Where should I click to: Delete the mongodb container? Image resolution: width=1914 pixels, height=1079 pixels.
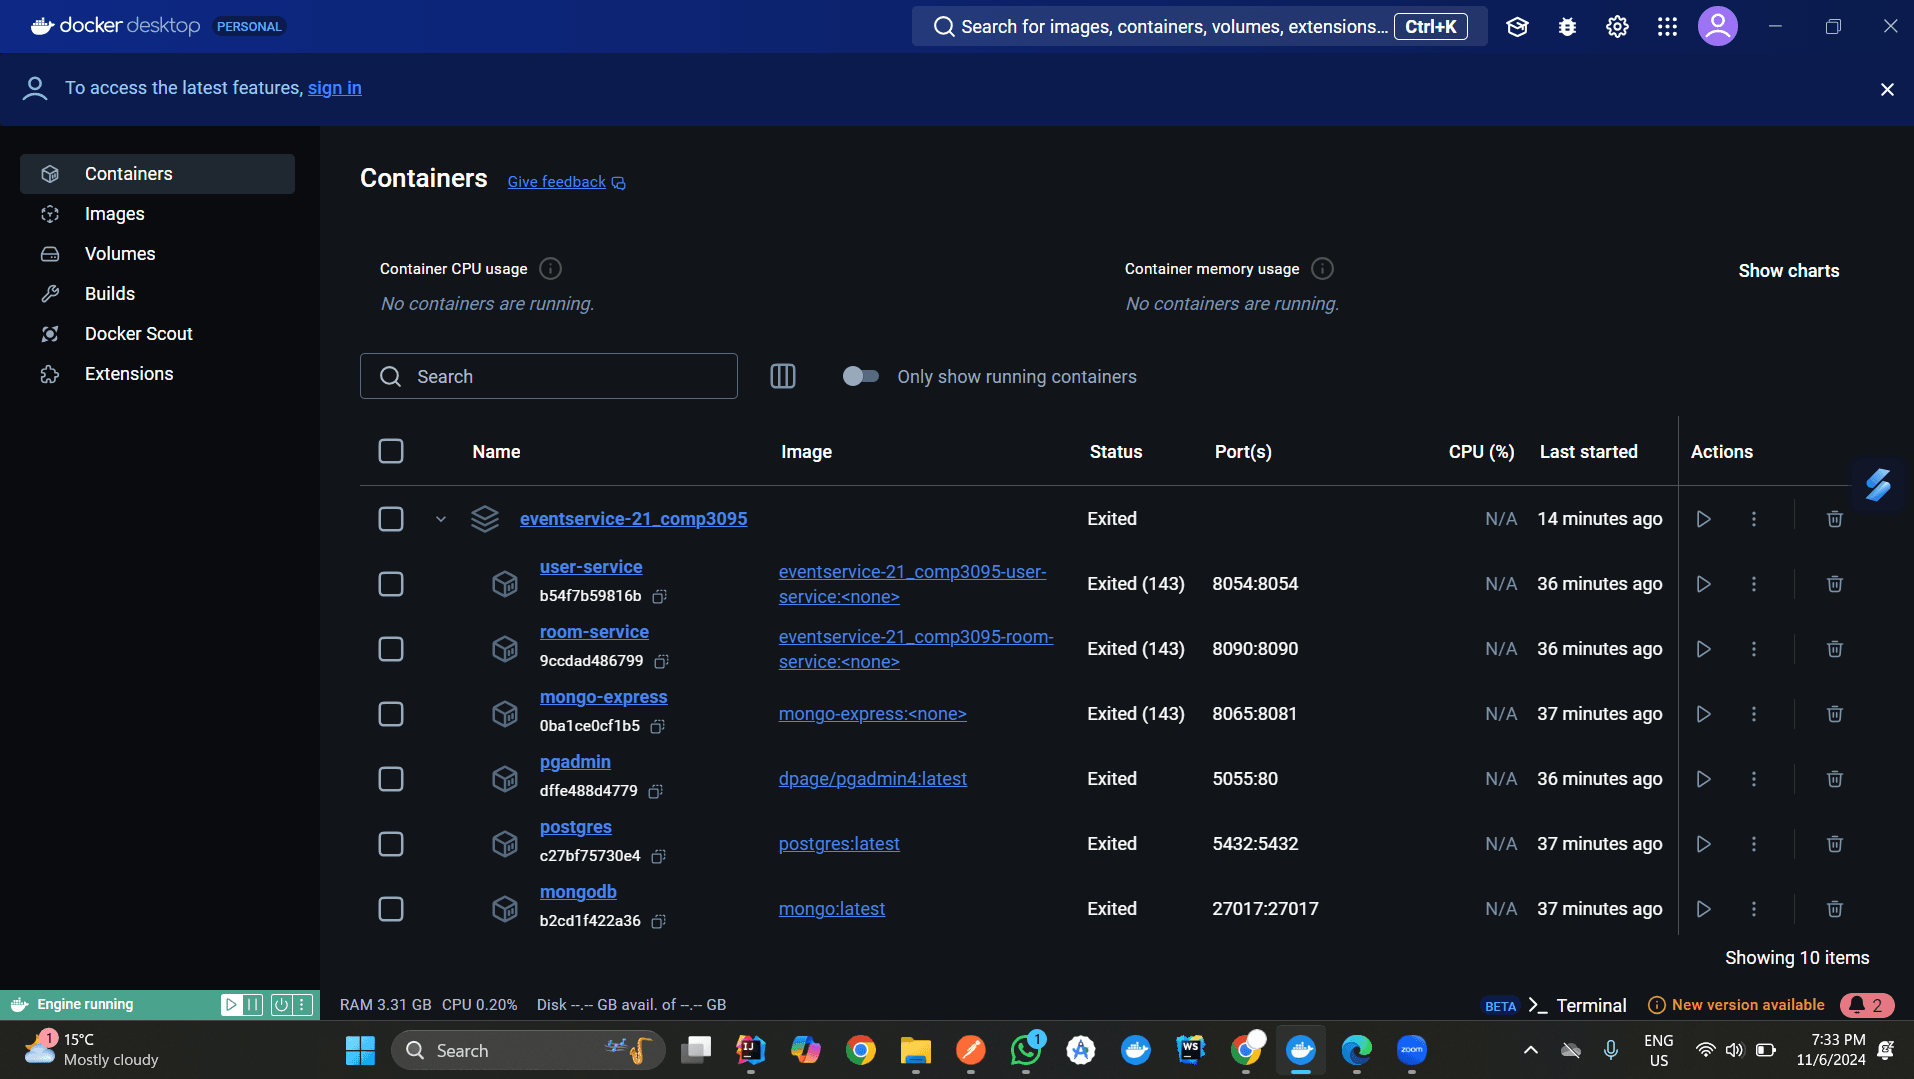coord(1834,908)
